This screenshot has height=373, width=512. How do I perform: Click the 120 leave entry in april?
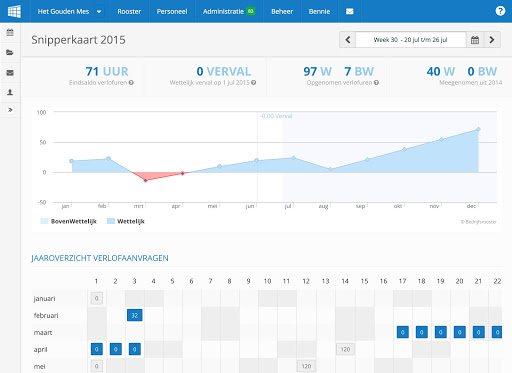pos(345,349)
